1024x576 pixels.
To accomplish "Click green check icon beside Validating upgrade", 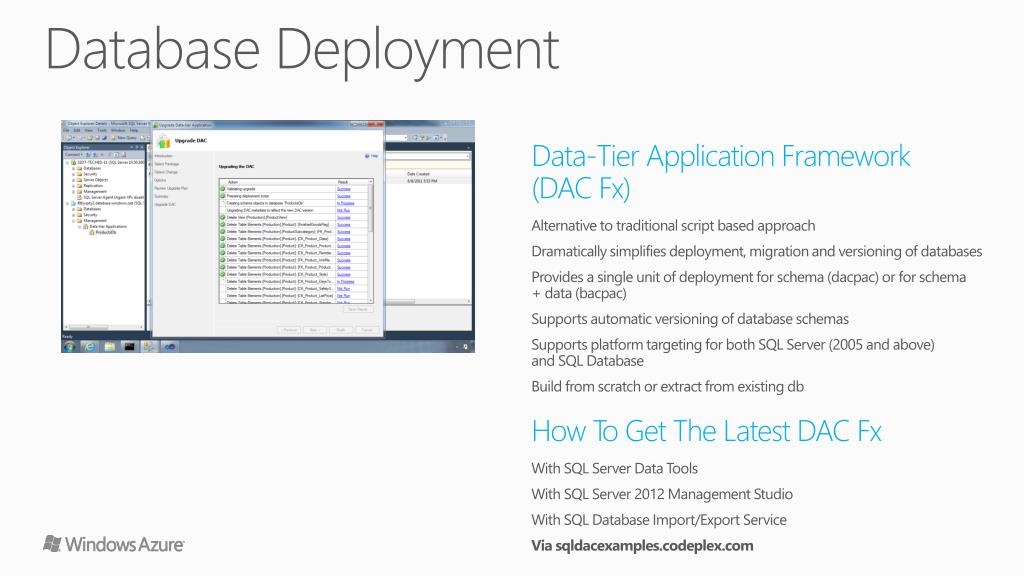I will click(x=222, y=189).
